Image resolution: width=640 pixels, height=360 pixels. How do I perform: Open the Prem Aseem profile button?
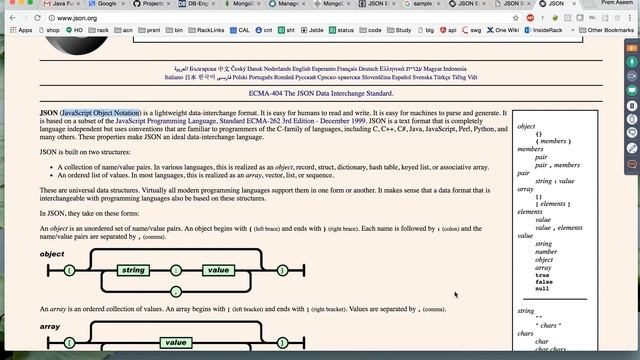616,3
